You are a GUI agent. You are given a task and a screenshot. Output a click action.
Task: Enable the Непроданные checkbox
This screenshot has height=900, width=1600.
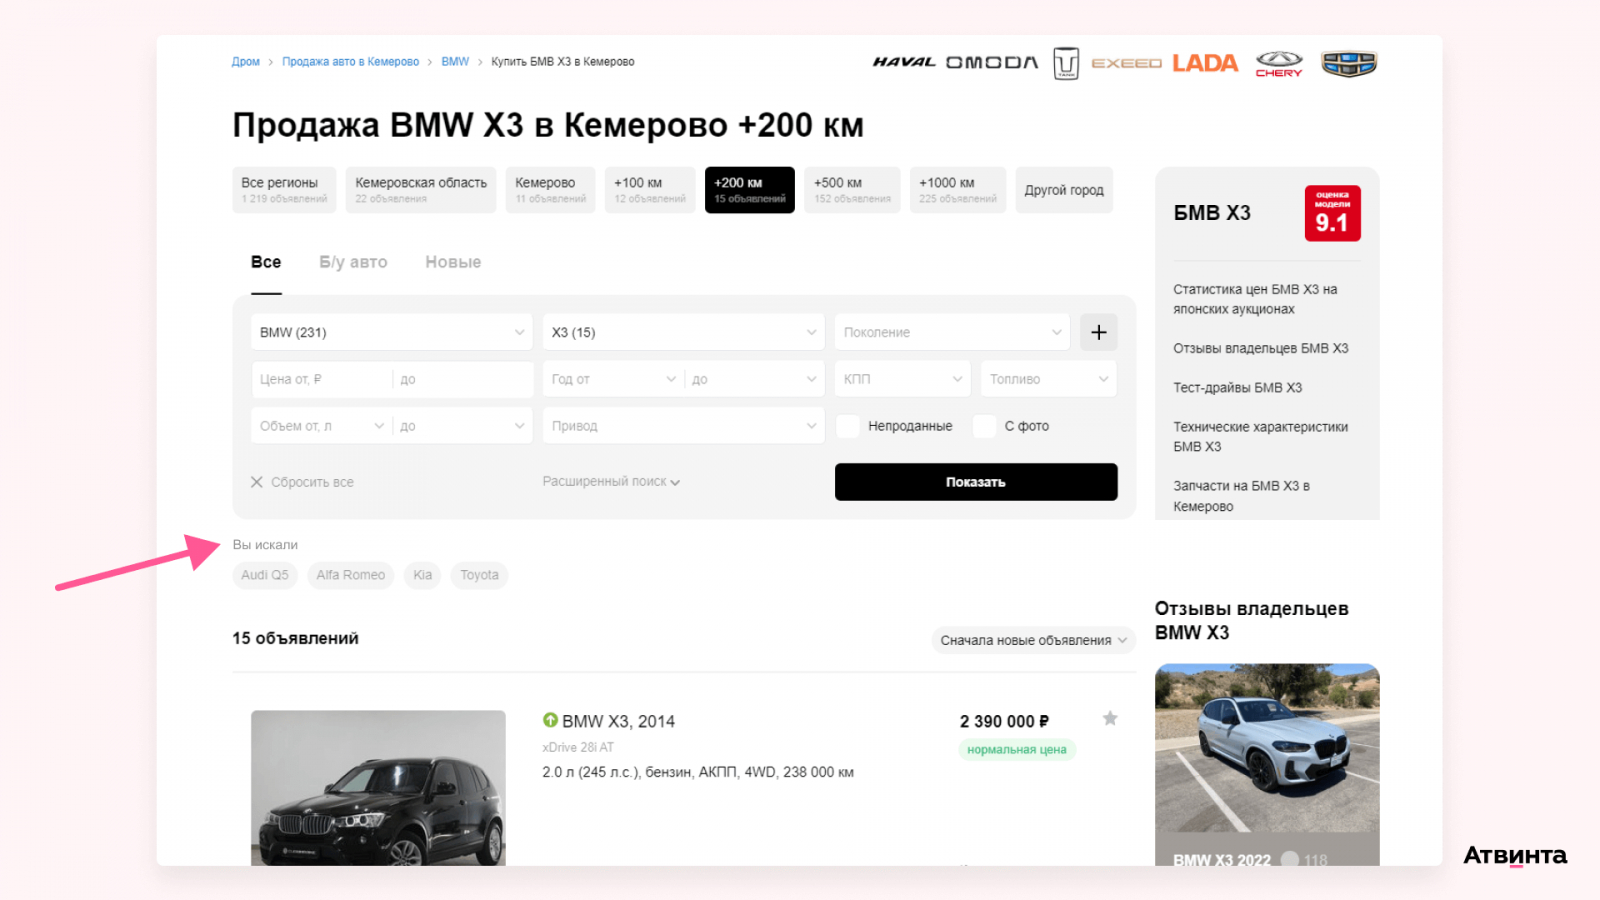pos(848,426)
